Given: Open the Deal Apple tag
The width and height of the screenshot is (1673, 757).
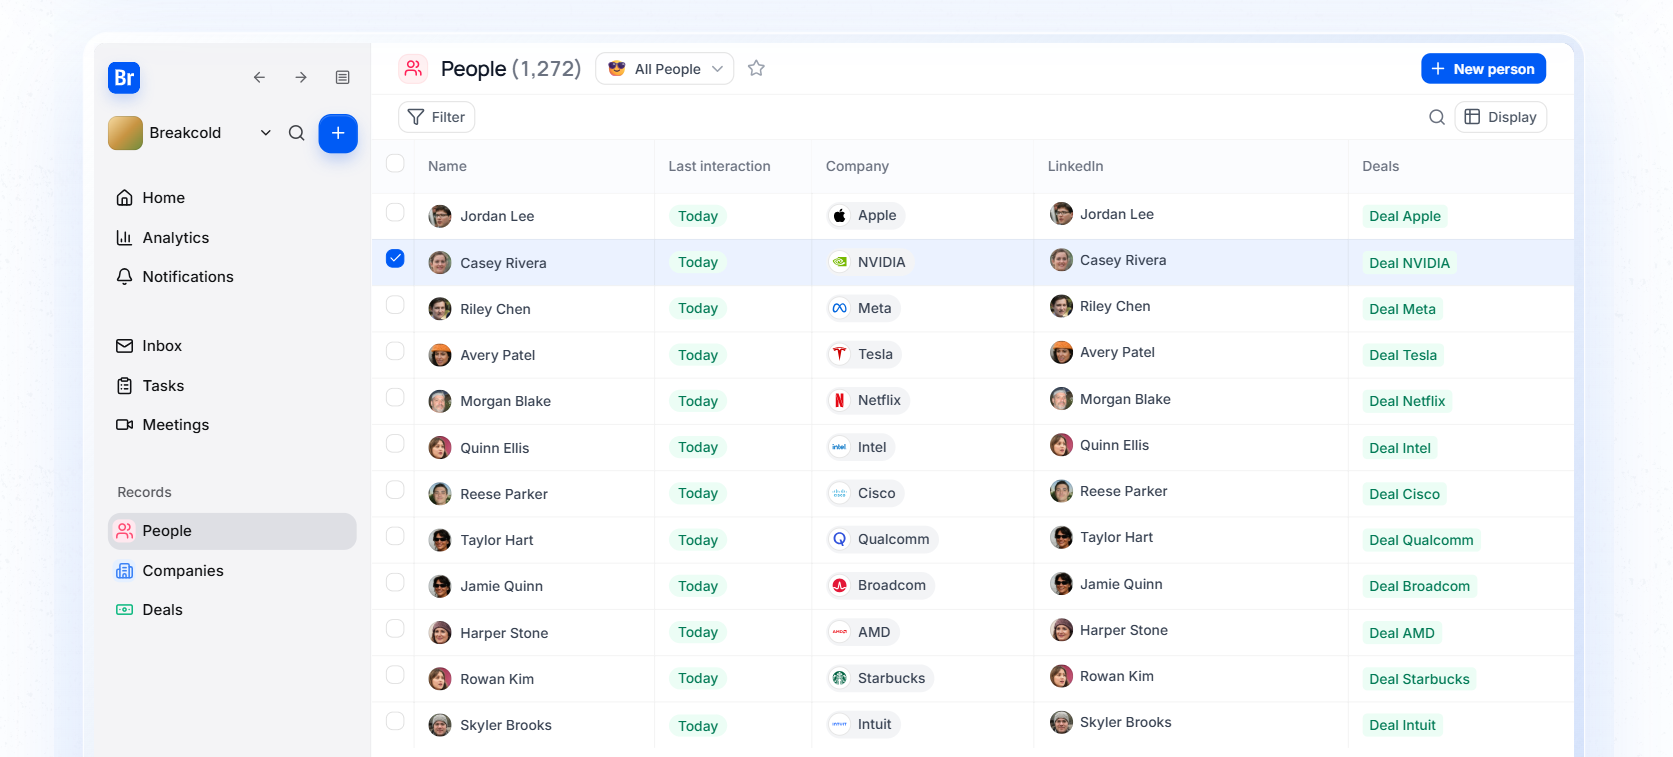Looking at the screenshot, I should tap(1405, 216).
